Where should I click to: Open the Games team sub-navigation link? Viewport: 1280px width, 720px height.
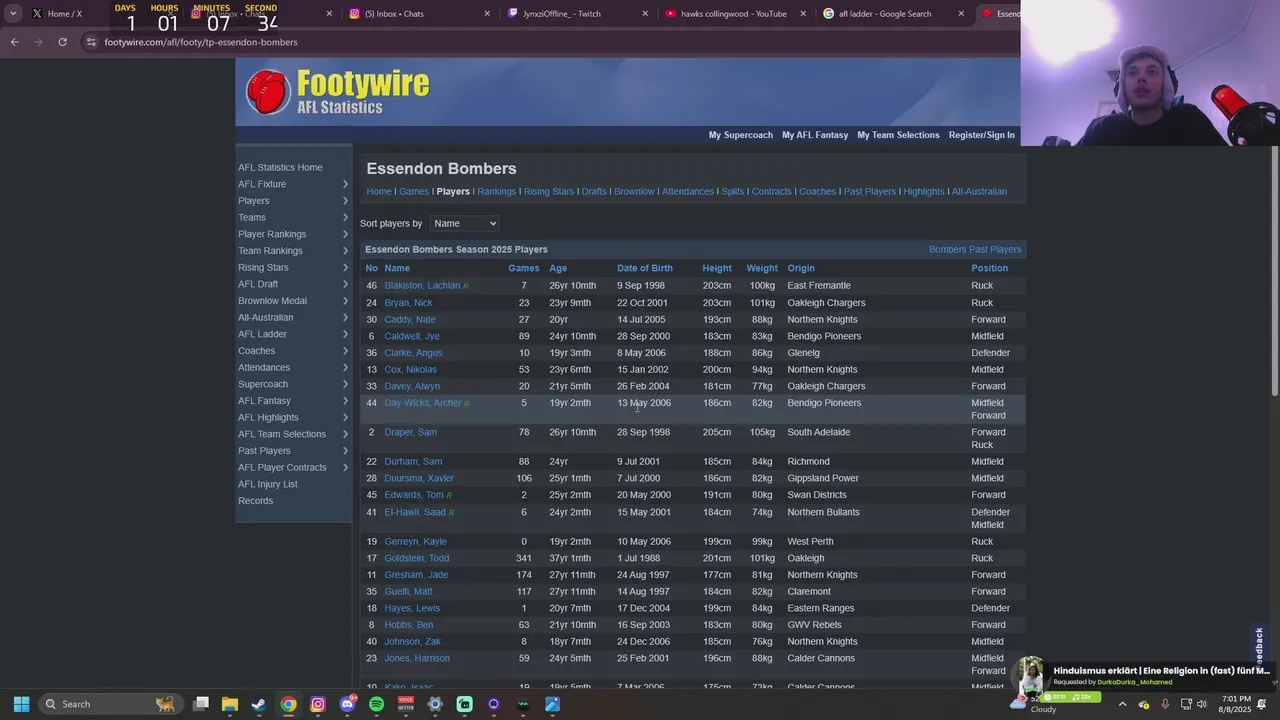tap(414, 191)
